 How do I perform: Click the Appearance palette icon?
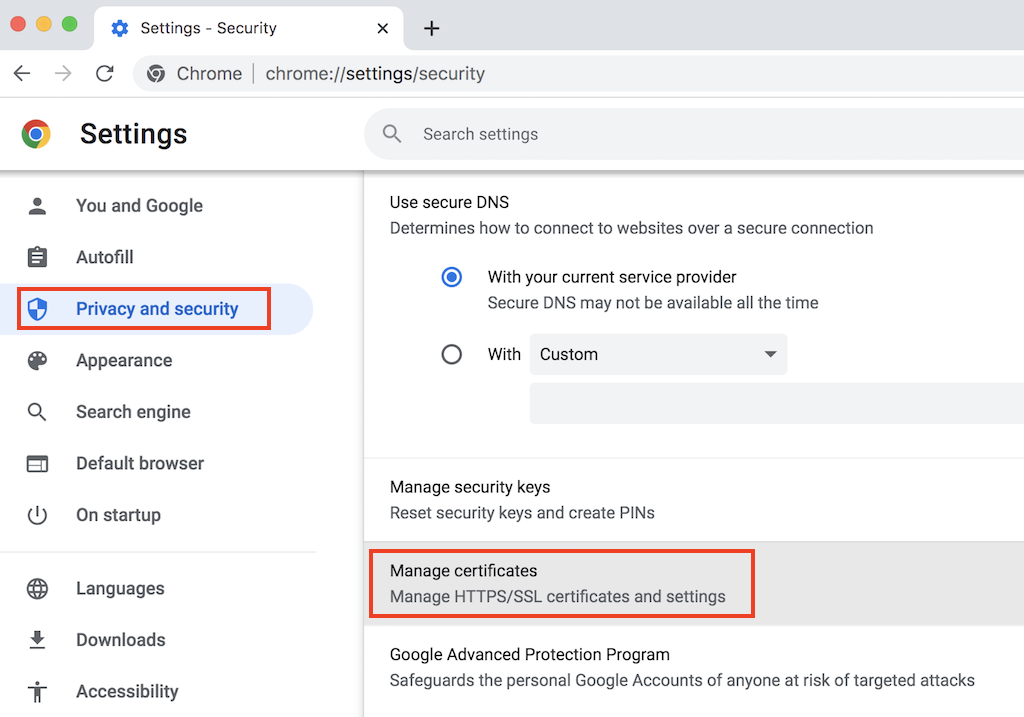click(x=37, y=360)
